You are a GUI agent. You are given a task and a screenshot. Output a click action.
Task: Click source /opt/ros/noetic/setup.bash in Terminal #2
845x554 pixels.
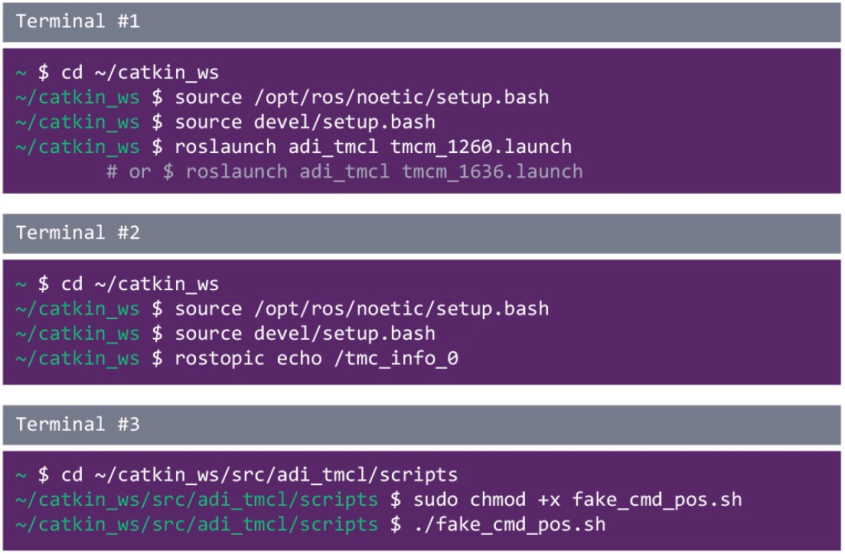[362, 309]
